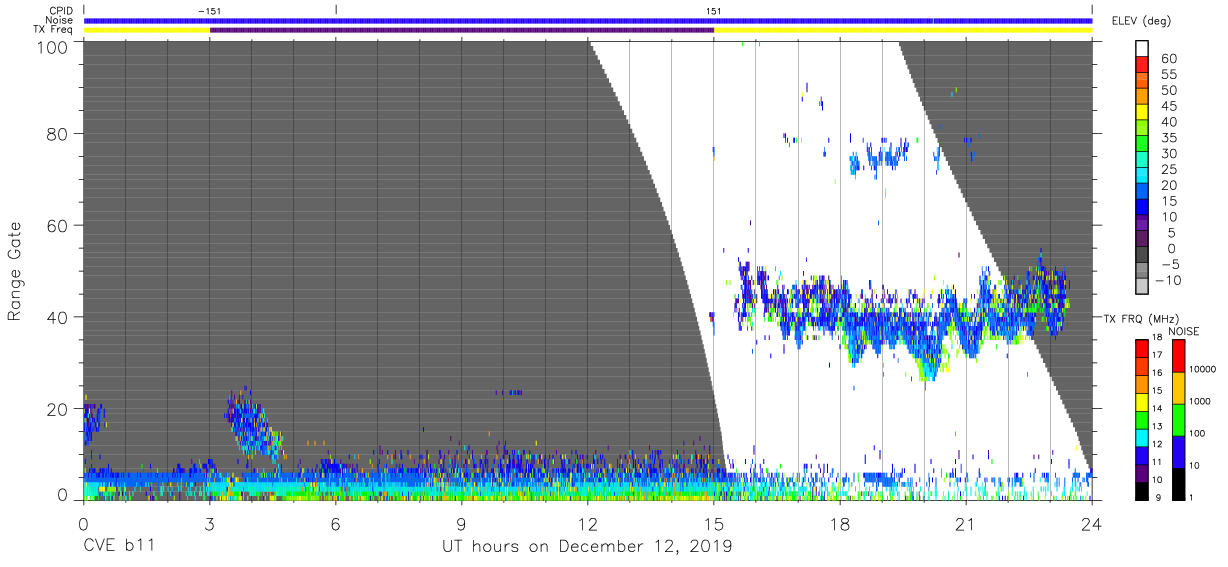Click the 60 label on the ELEV colorbar
Viewport: 1228px width, 567px height.
click(x=1169, y=58)
